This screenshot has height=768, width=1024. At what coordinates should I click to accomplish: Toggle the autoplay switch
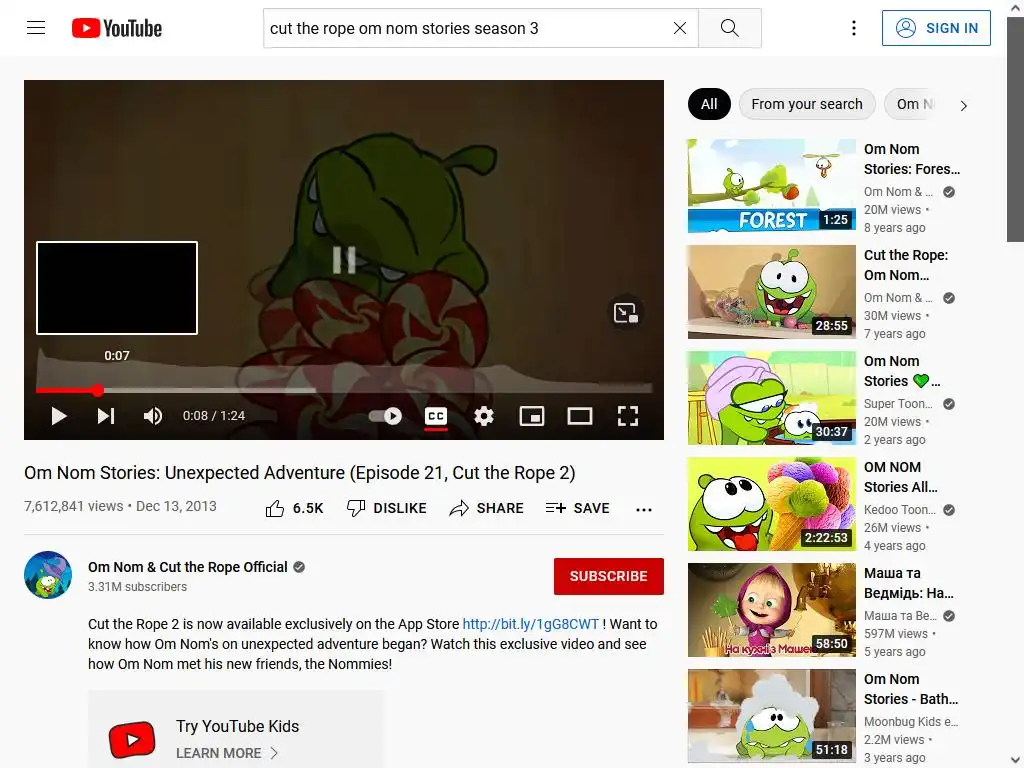[385, 416]
